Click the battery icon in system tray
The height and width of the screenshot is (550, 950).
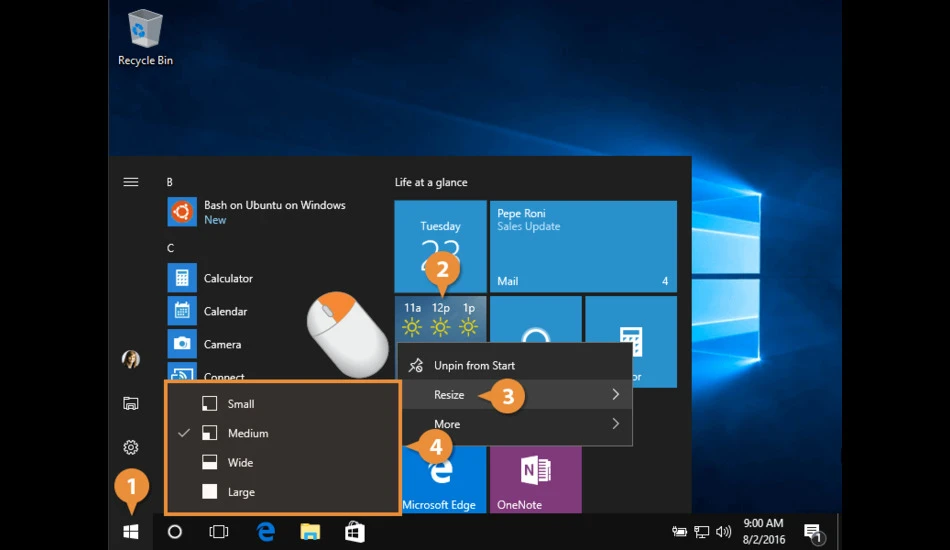point(679,532)
